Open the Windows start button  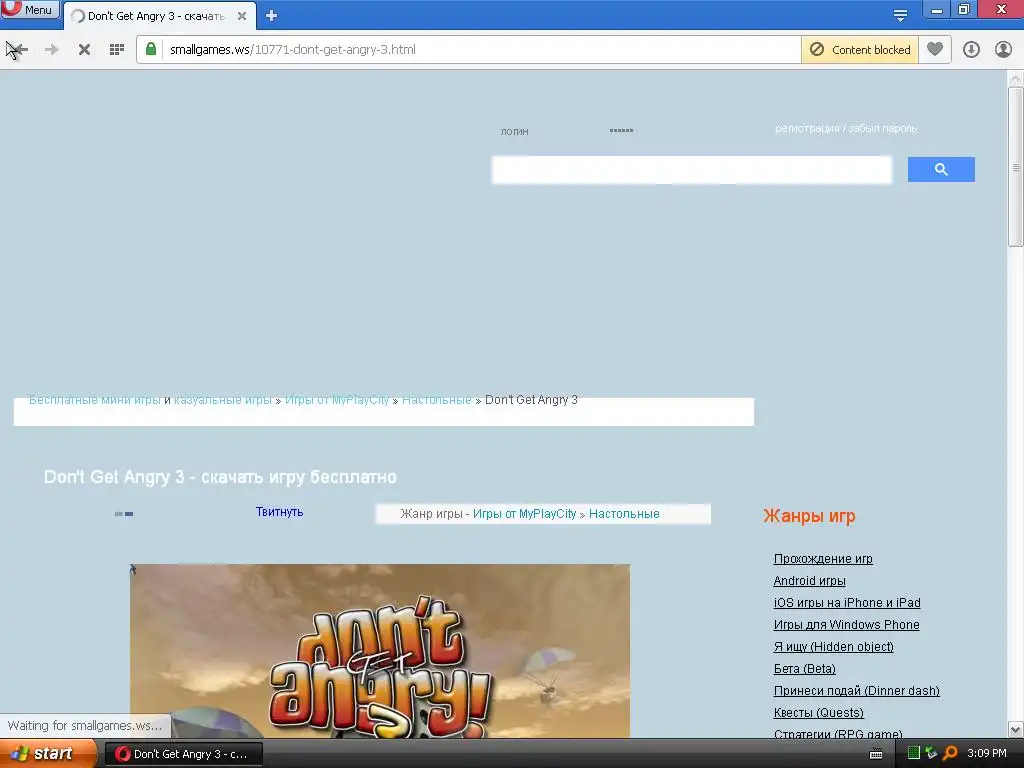coord(47,754)
